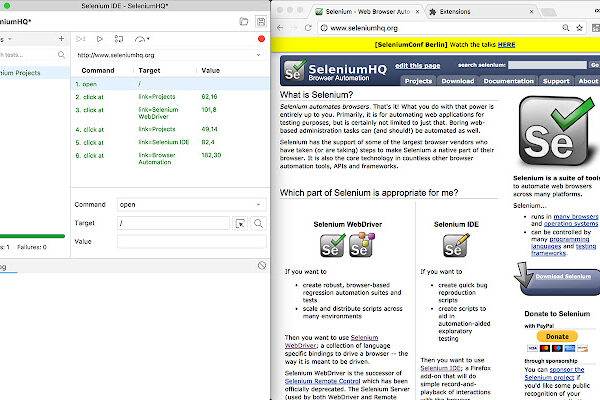The image size is (600, 400).
Task: Click programming languages link
Action: pyautogui.click(x=560, y=243)
